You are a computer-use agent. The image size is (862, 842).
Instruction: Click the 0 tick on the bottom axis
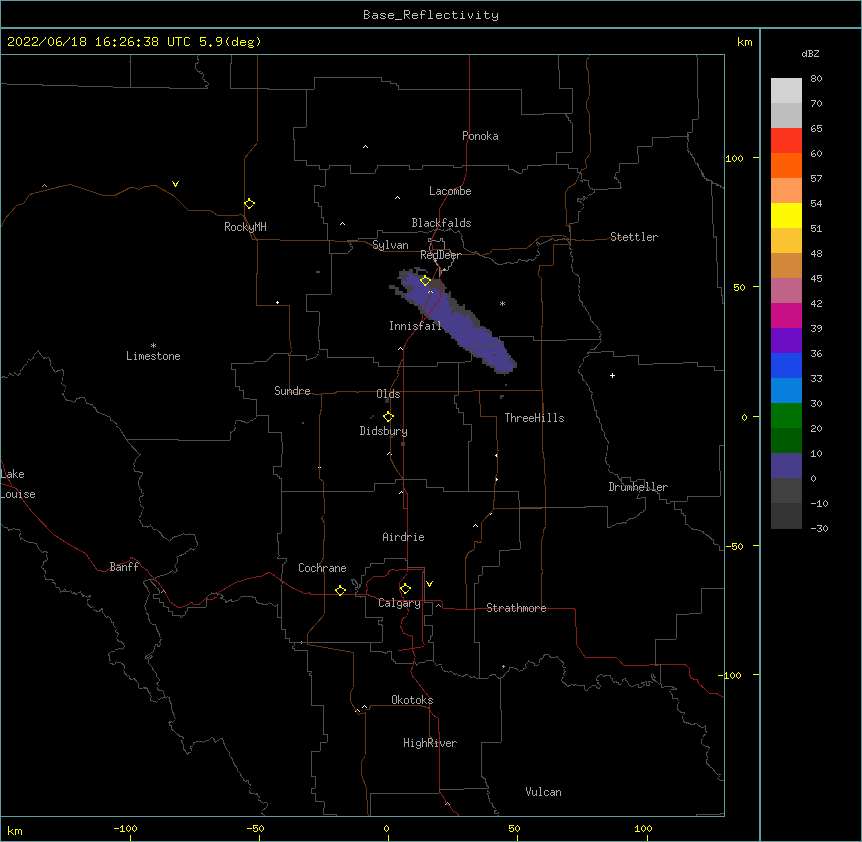click(386, 829)
